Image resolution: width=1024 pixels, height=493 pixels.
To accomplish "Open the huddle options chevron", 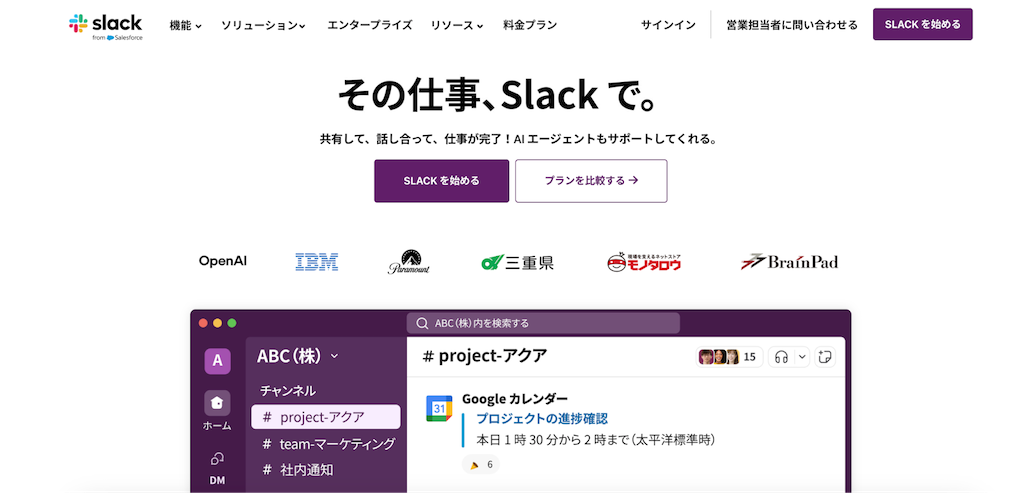I will coord(803,357).
